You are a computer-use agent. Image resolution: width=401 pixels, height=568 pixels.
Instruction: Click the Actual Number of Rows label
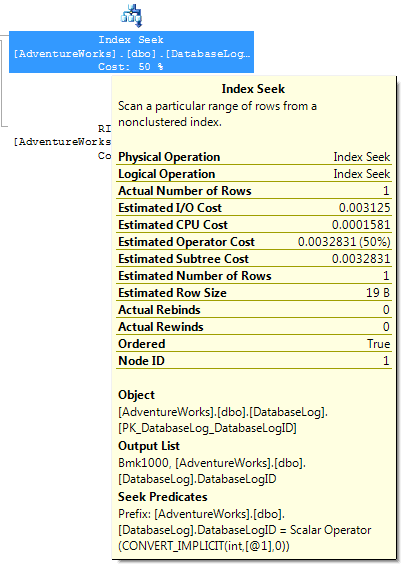pos(185,191)
